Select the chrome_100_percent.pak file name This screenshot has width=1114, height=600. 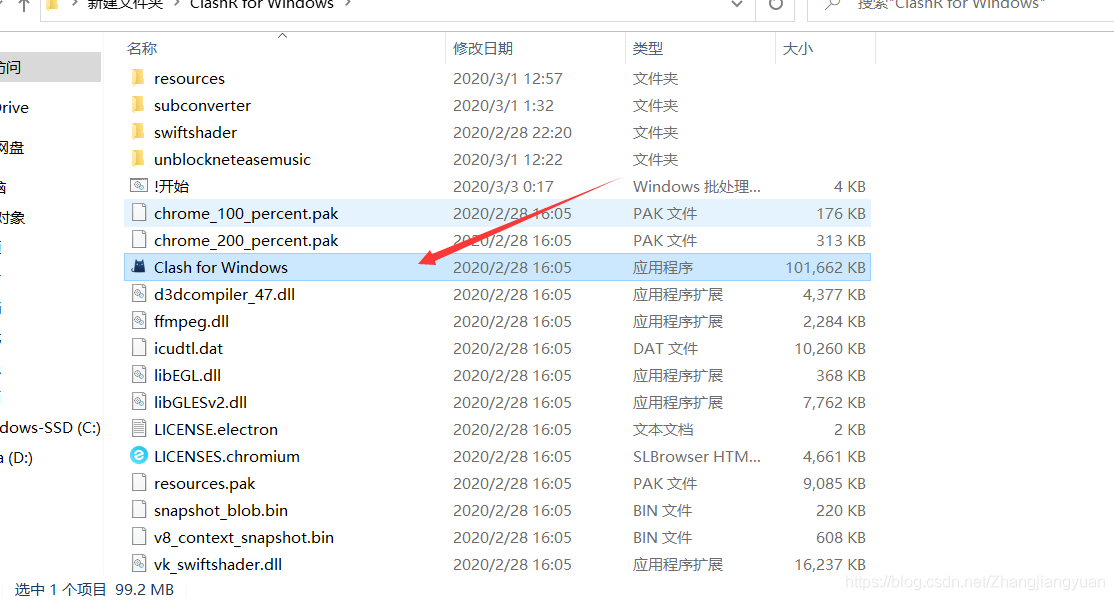[x=246, y=213]
